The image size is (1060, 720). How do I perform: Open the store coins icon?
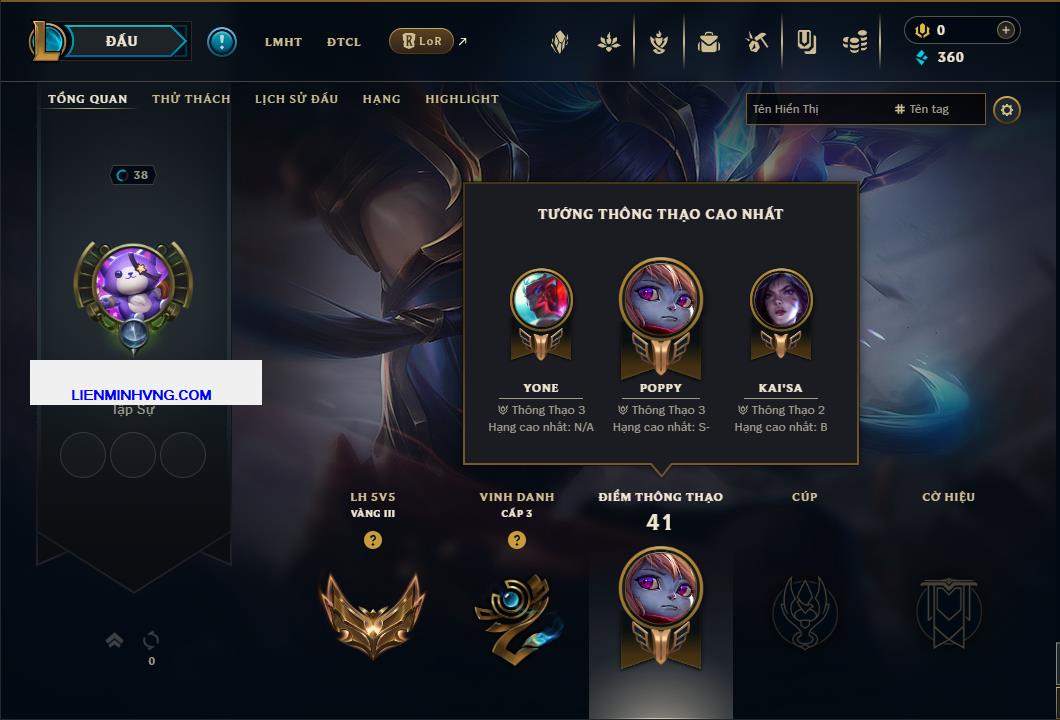click(x=855, y=43)
